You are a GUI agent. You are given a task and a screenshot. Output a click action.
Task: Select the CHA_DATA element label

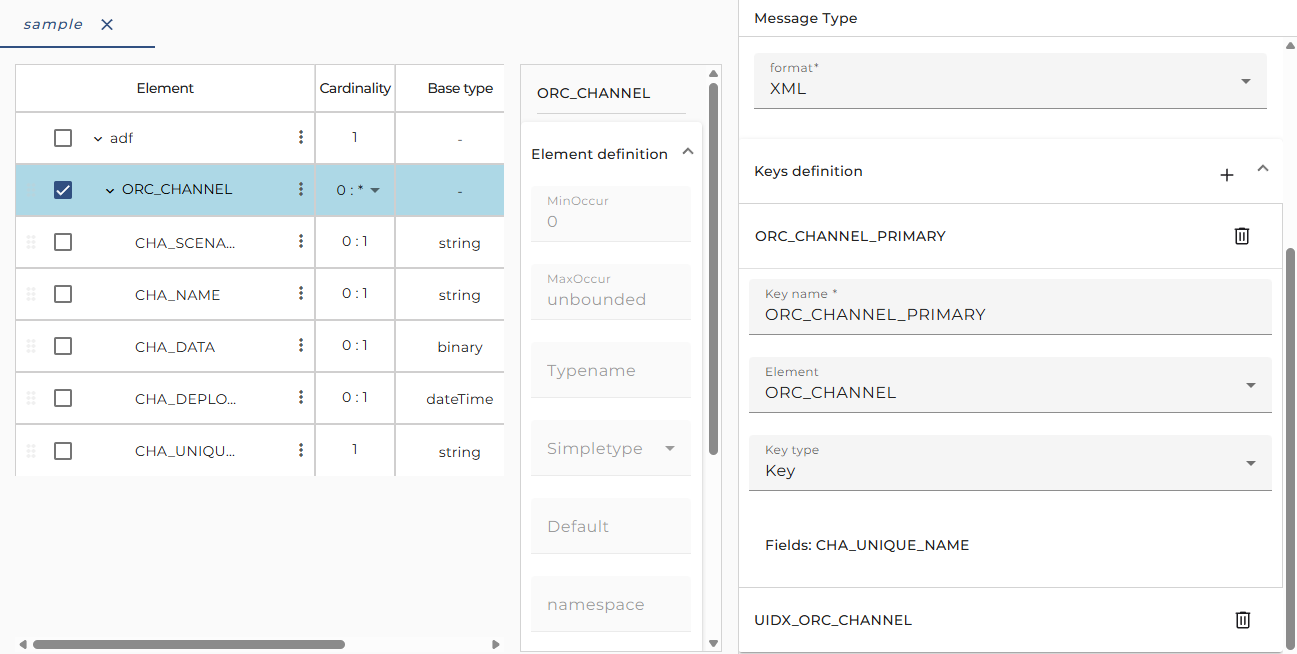point(175,347)
